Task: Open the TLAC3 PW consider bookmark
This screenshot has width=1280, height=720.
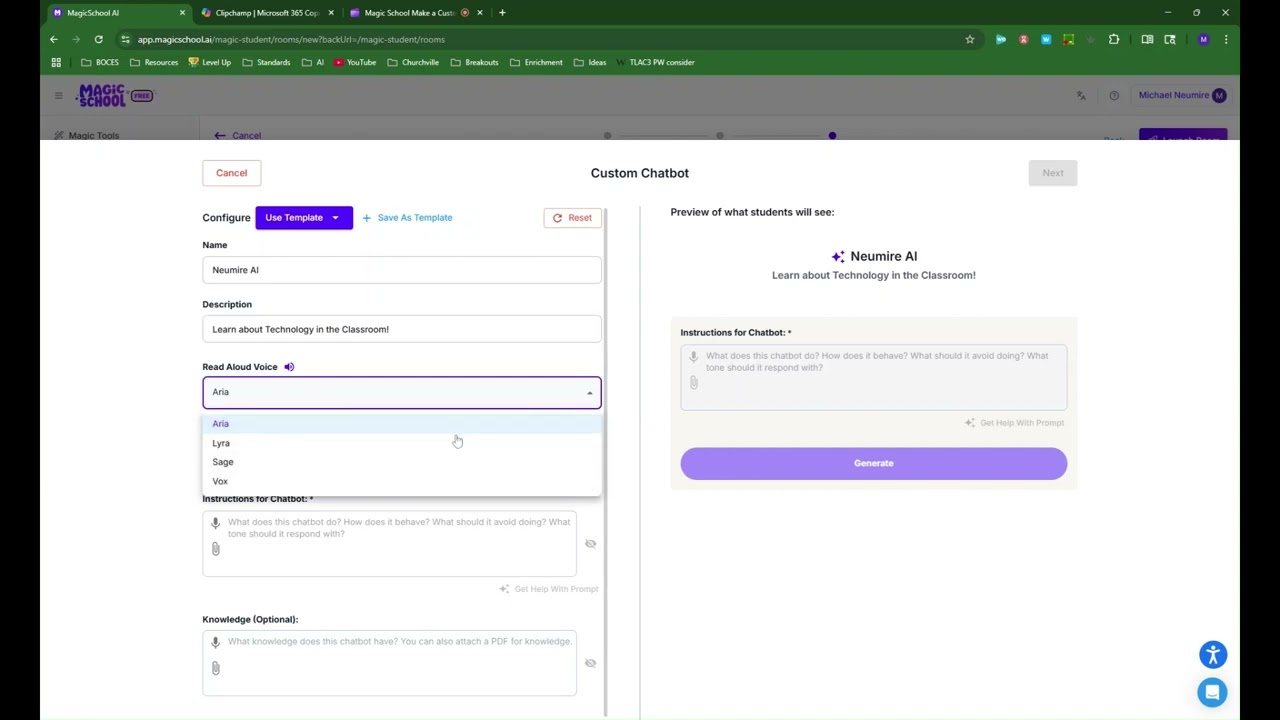Action: (654, 62)
